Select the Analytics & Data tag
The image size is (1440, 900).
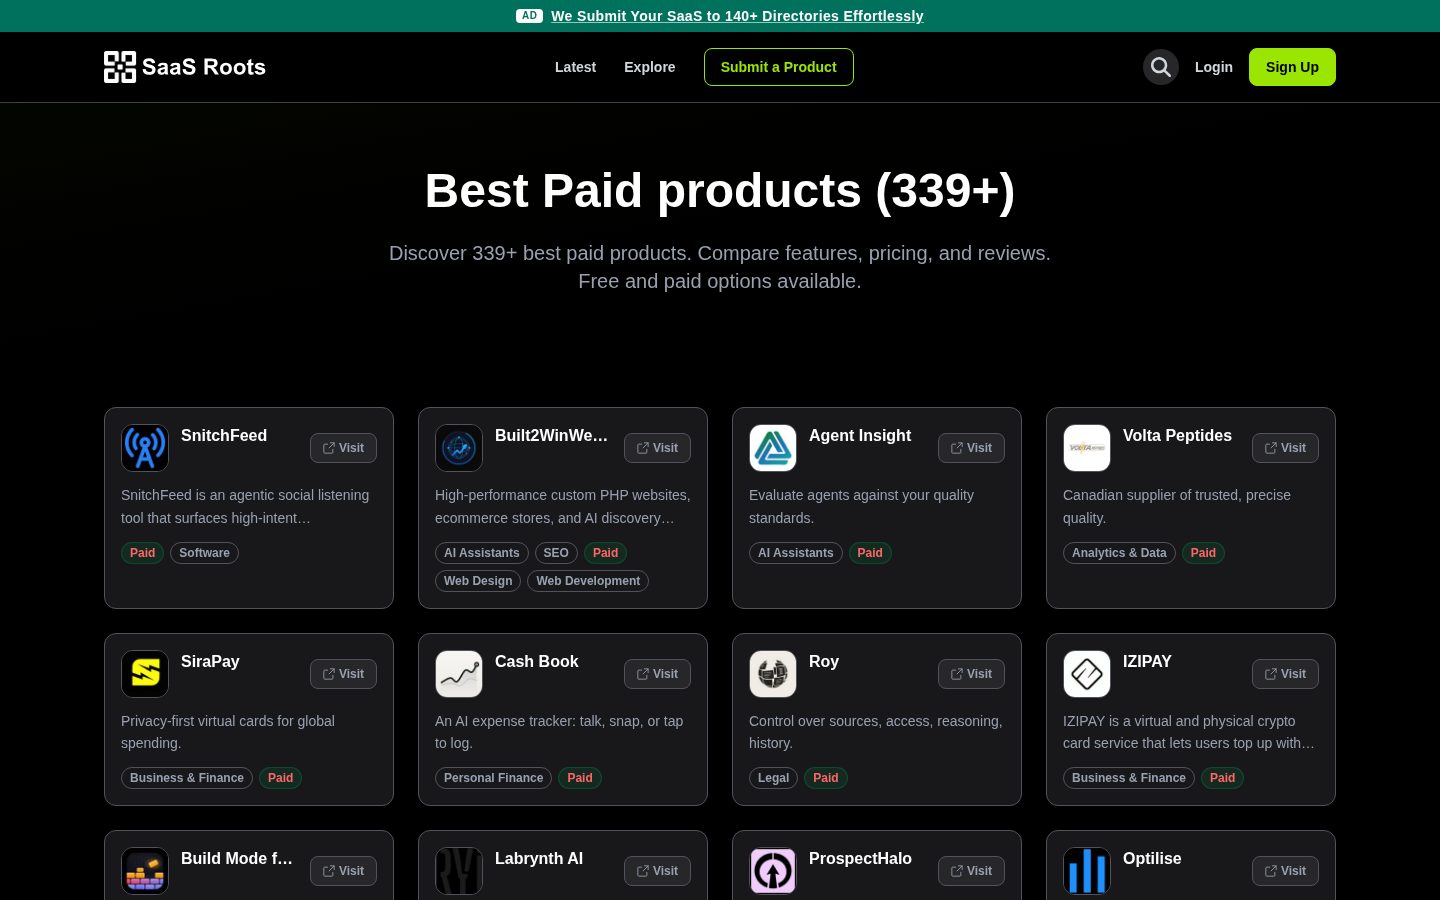click(1119, 553)
